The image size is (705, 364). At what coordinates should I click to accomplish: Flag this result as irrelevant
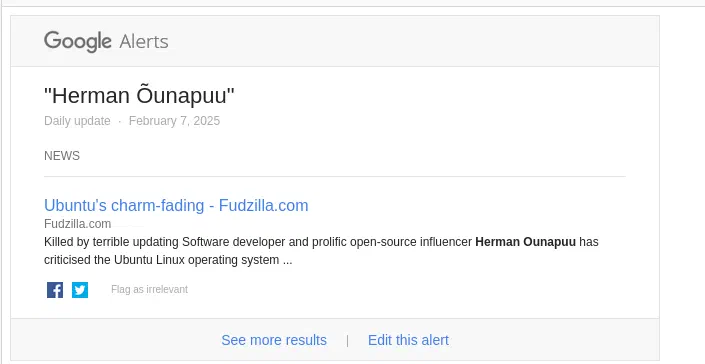coord(149,289)
